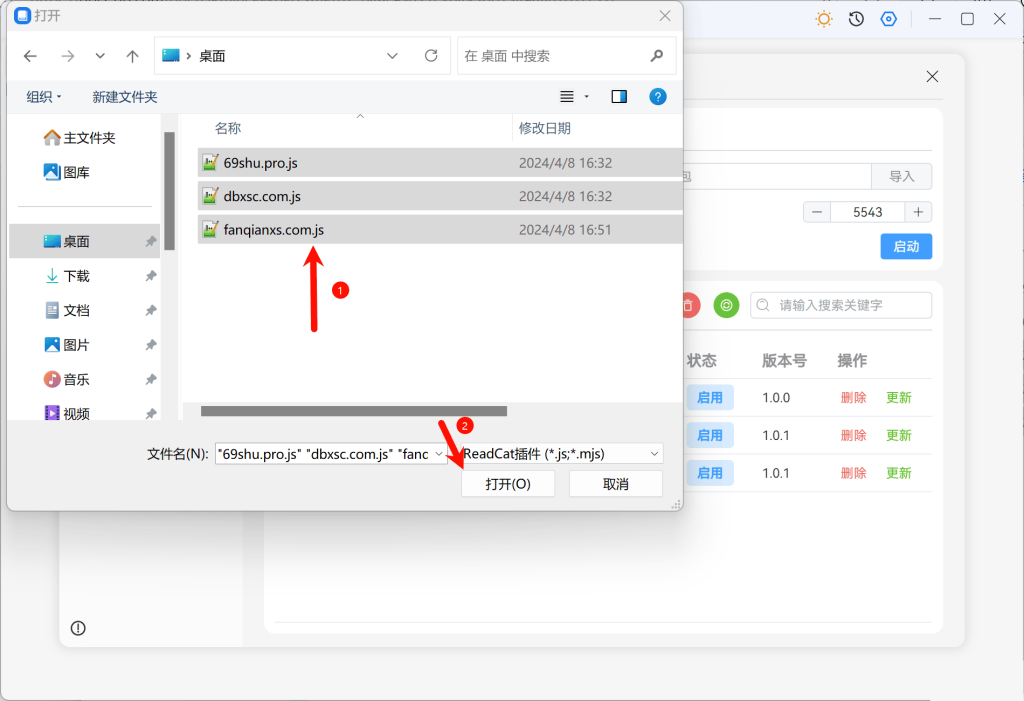Open history via the clock icon
Viewport: 1024px width, 701px height.
(x=855, y=18)
